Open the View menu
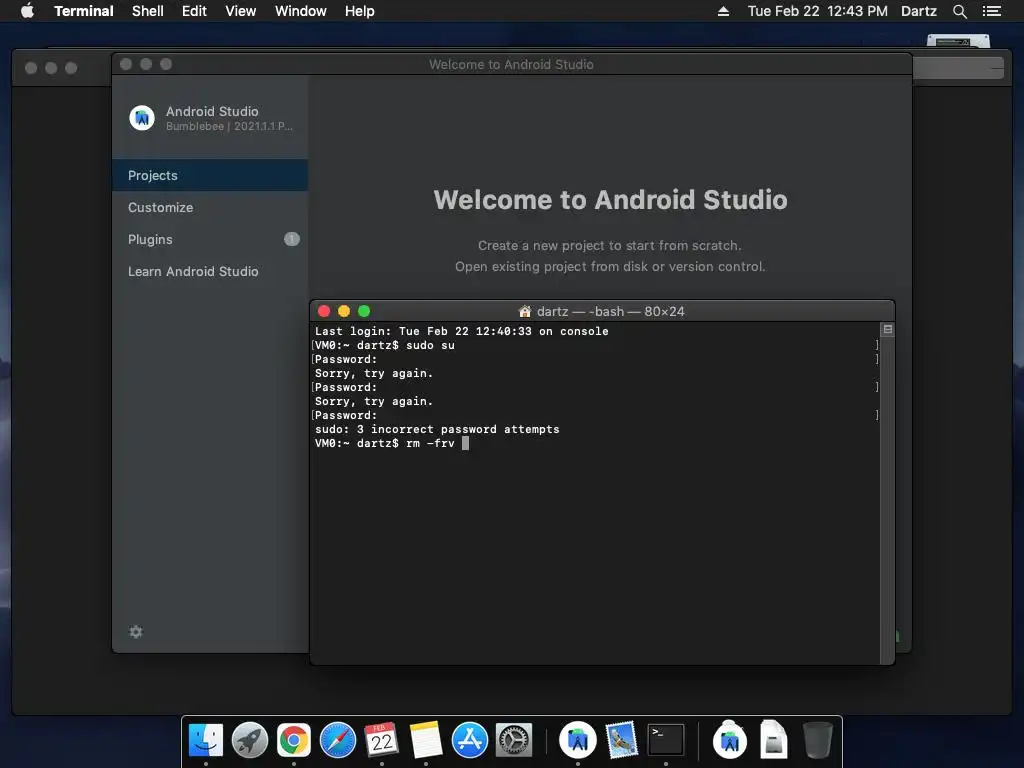This screenshot has height=768, width=1024. click(x=240, y=11)
